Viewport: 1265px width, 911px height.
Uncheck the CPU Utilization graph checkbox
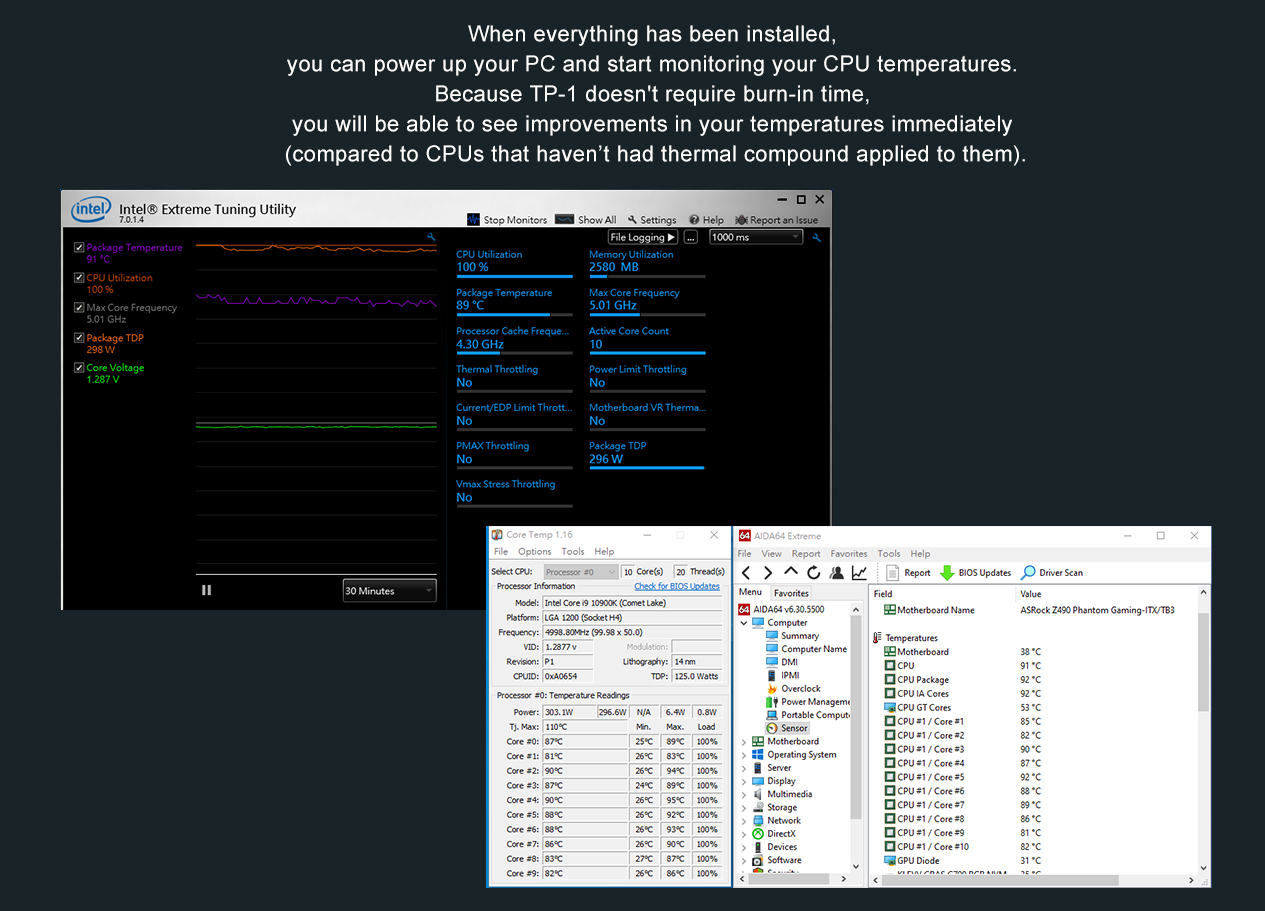79,278
